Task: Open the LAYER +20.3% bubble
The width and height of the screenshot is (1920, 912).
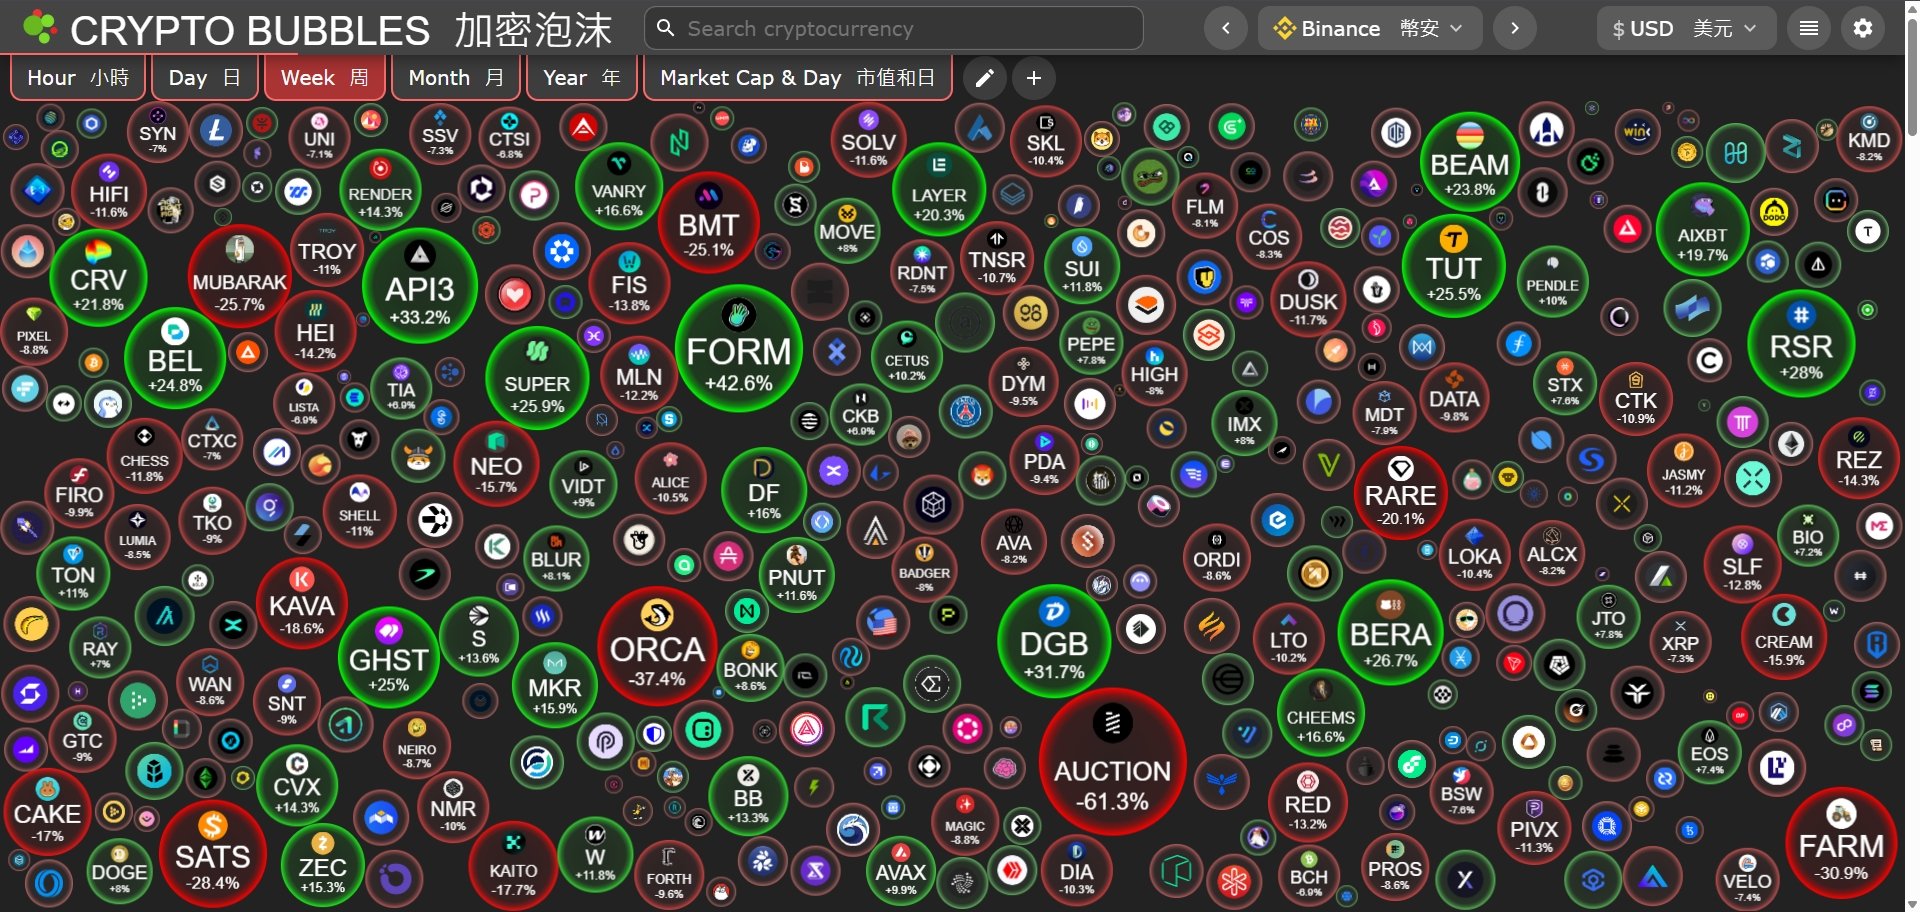Action: click(x=939, y=191)
